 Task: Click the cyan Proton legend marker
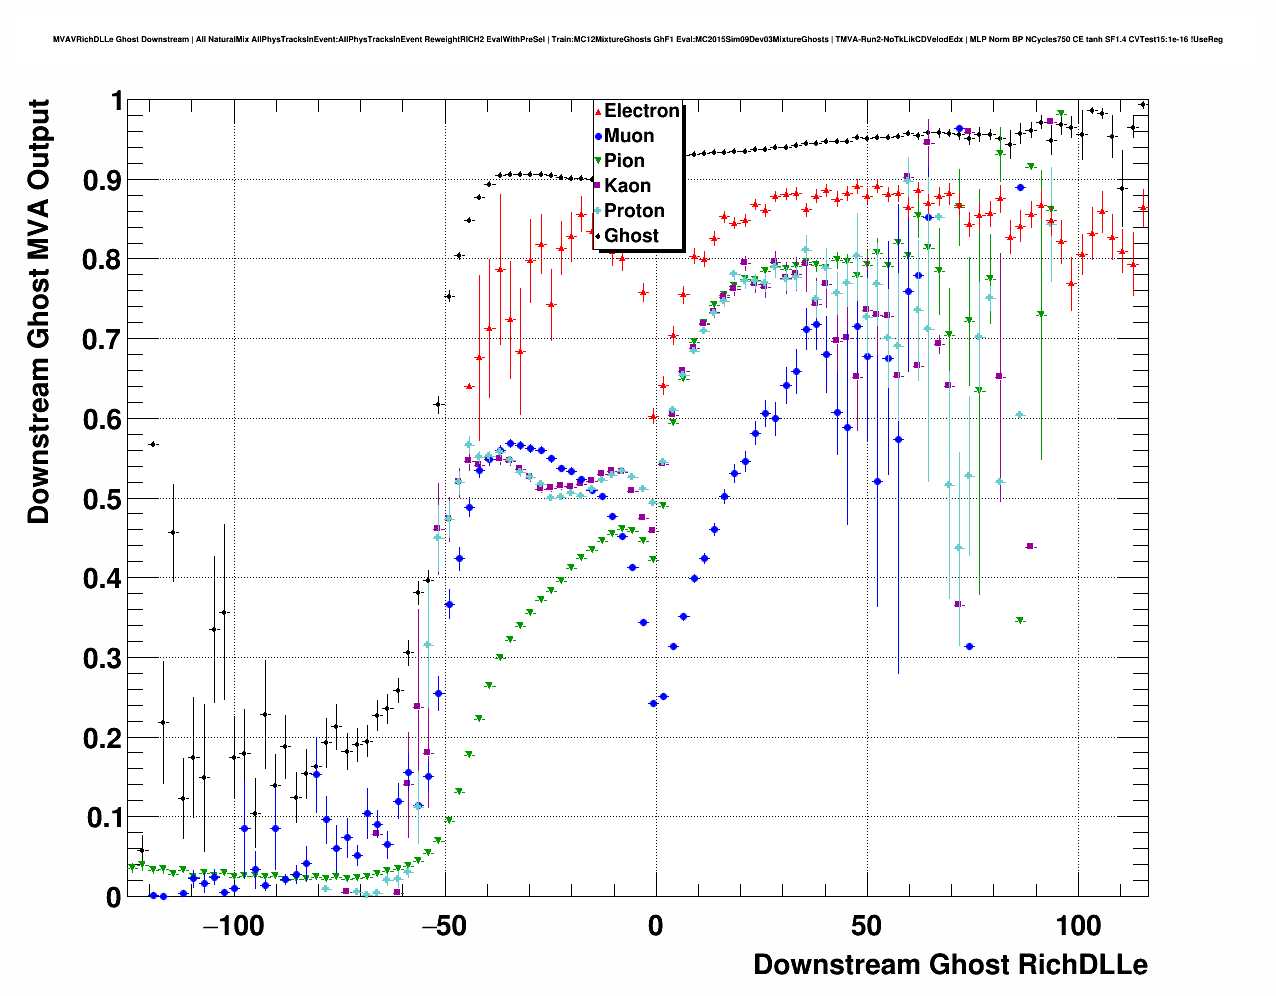pyautogui.click(x=598, y=211)
